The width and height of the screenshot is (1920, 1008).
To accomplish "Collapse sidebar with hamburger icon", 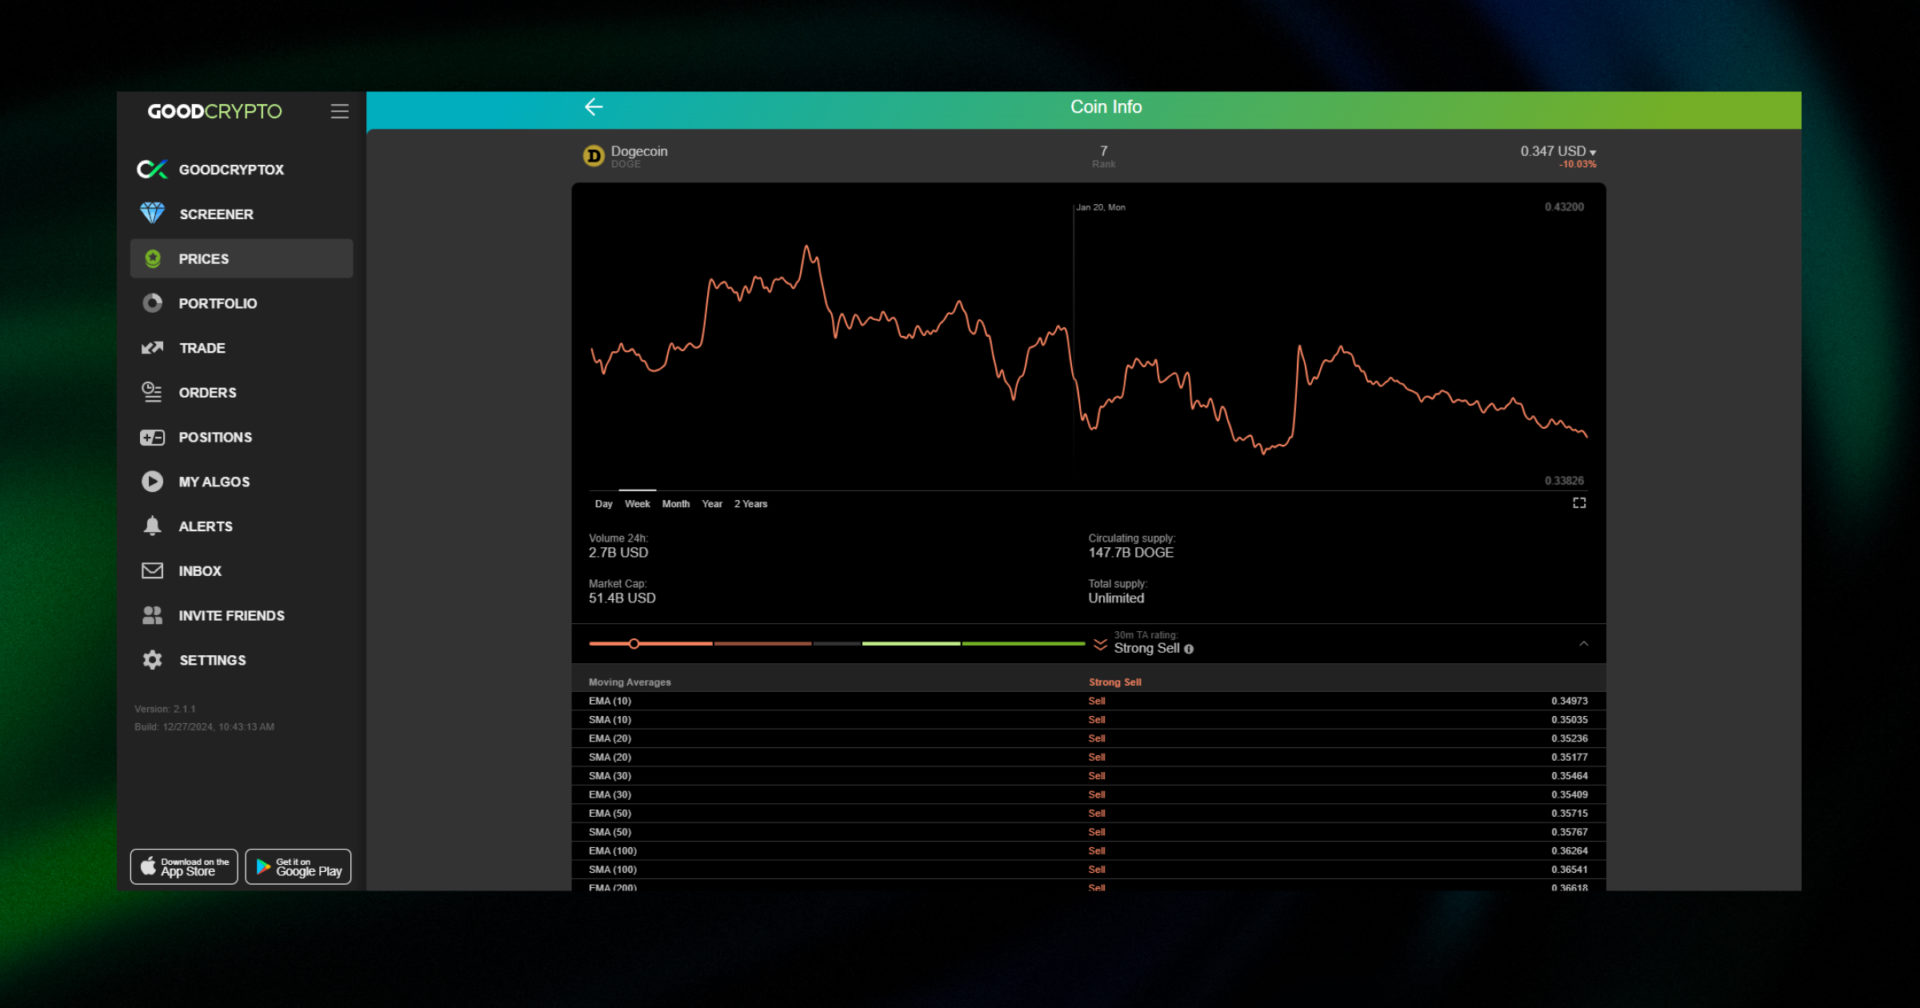I will click(x=340, y=112).
